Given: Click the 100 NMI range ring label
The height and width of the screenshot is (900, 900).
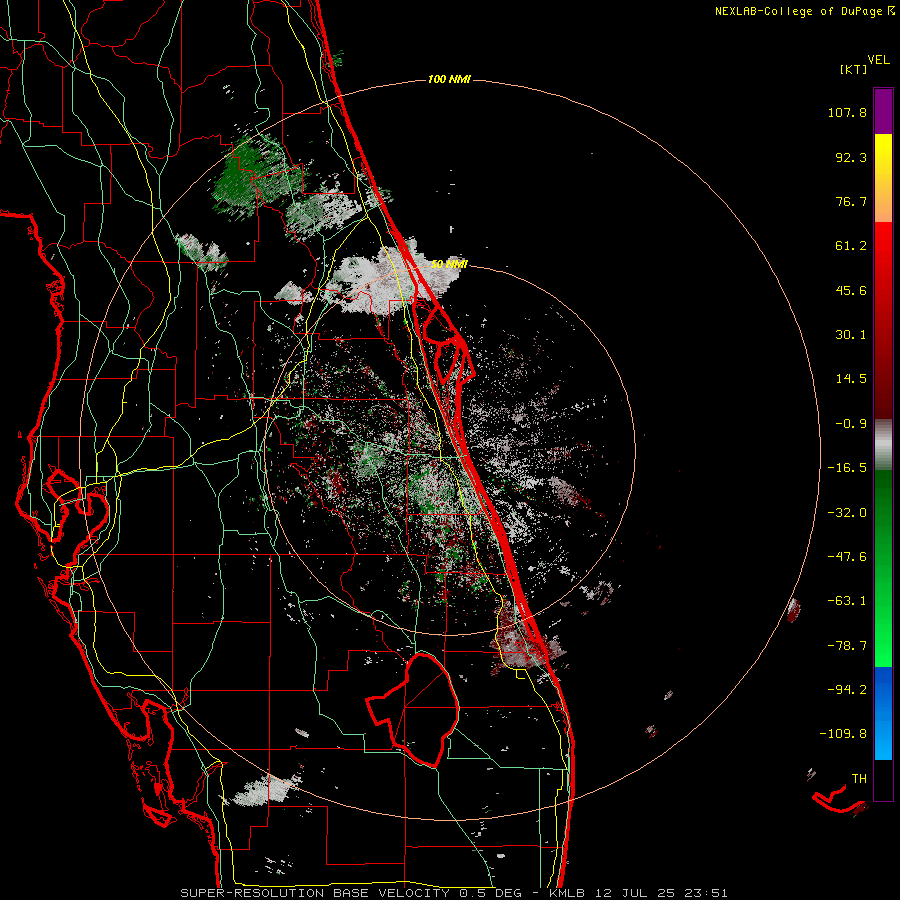Looking at the screenshot, I should pos(449,79).
